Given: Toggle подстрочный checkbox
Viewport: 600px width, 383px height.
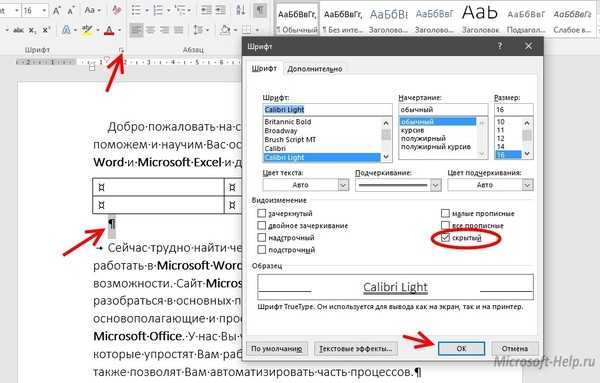Looking at the screenshot, I should tap(261, 250).
